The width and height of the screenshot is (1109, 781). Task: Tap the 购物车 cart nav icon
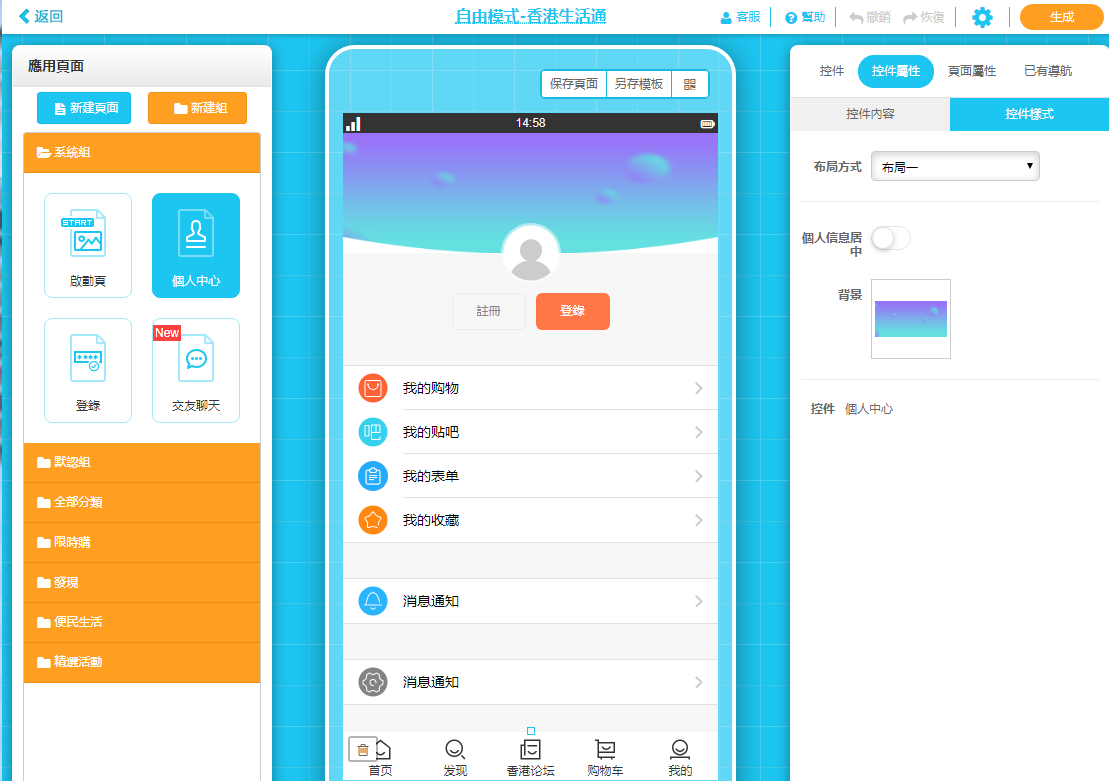click(x=605, y=749)
